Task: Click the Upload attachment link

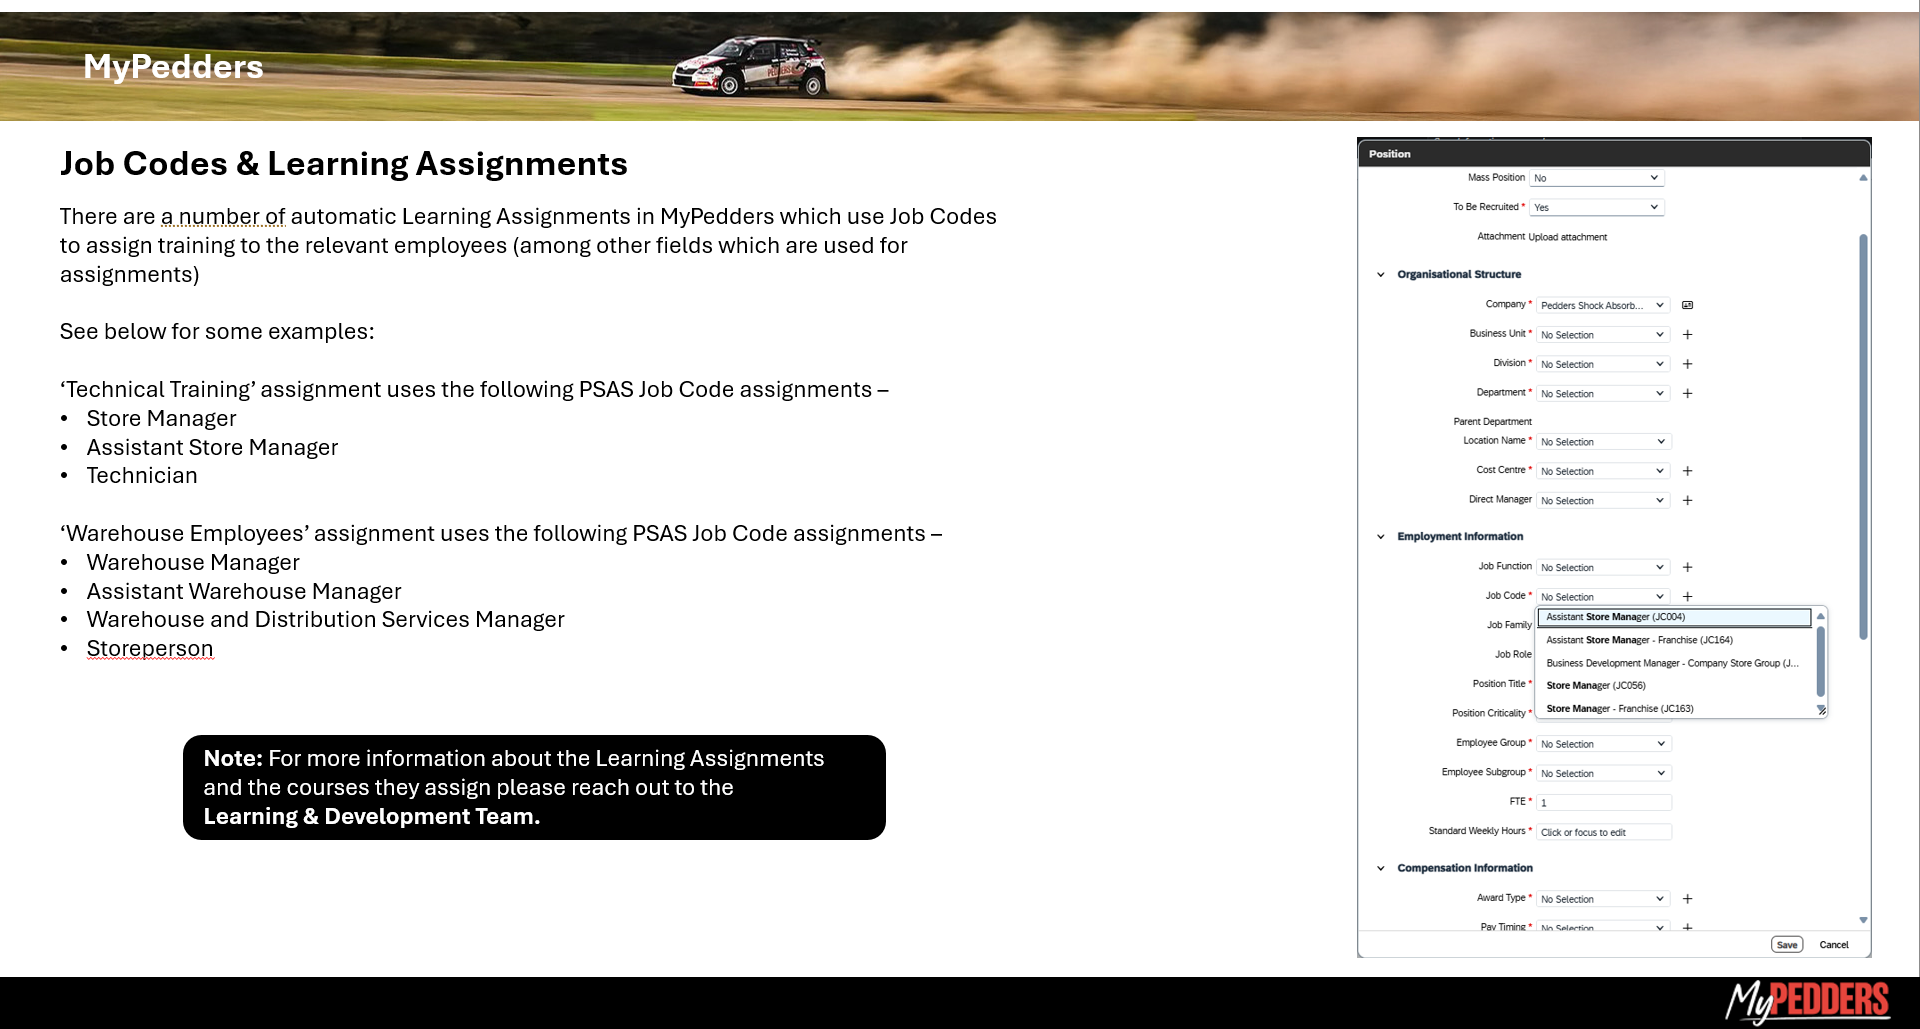Action: (x=1567, y=237)
